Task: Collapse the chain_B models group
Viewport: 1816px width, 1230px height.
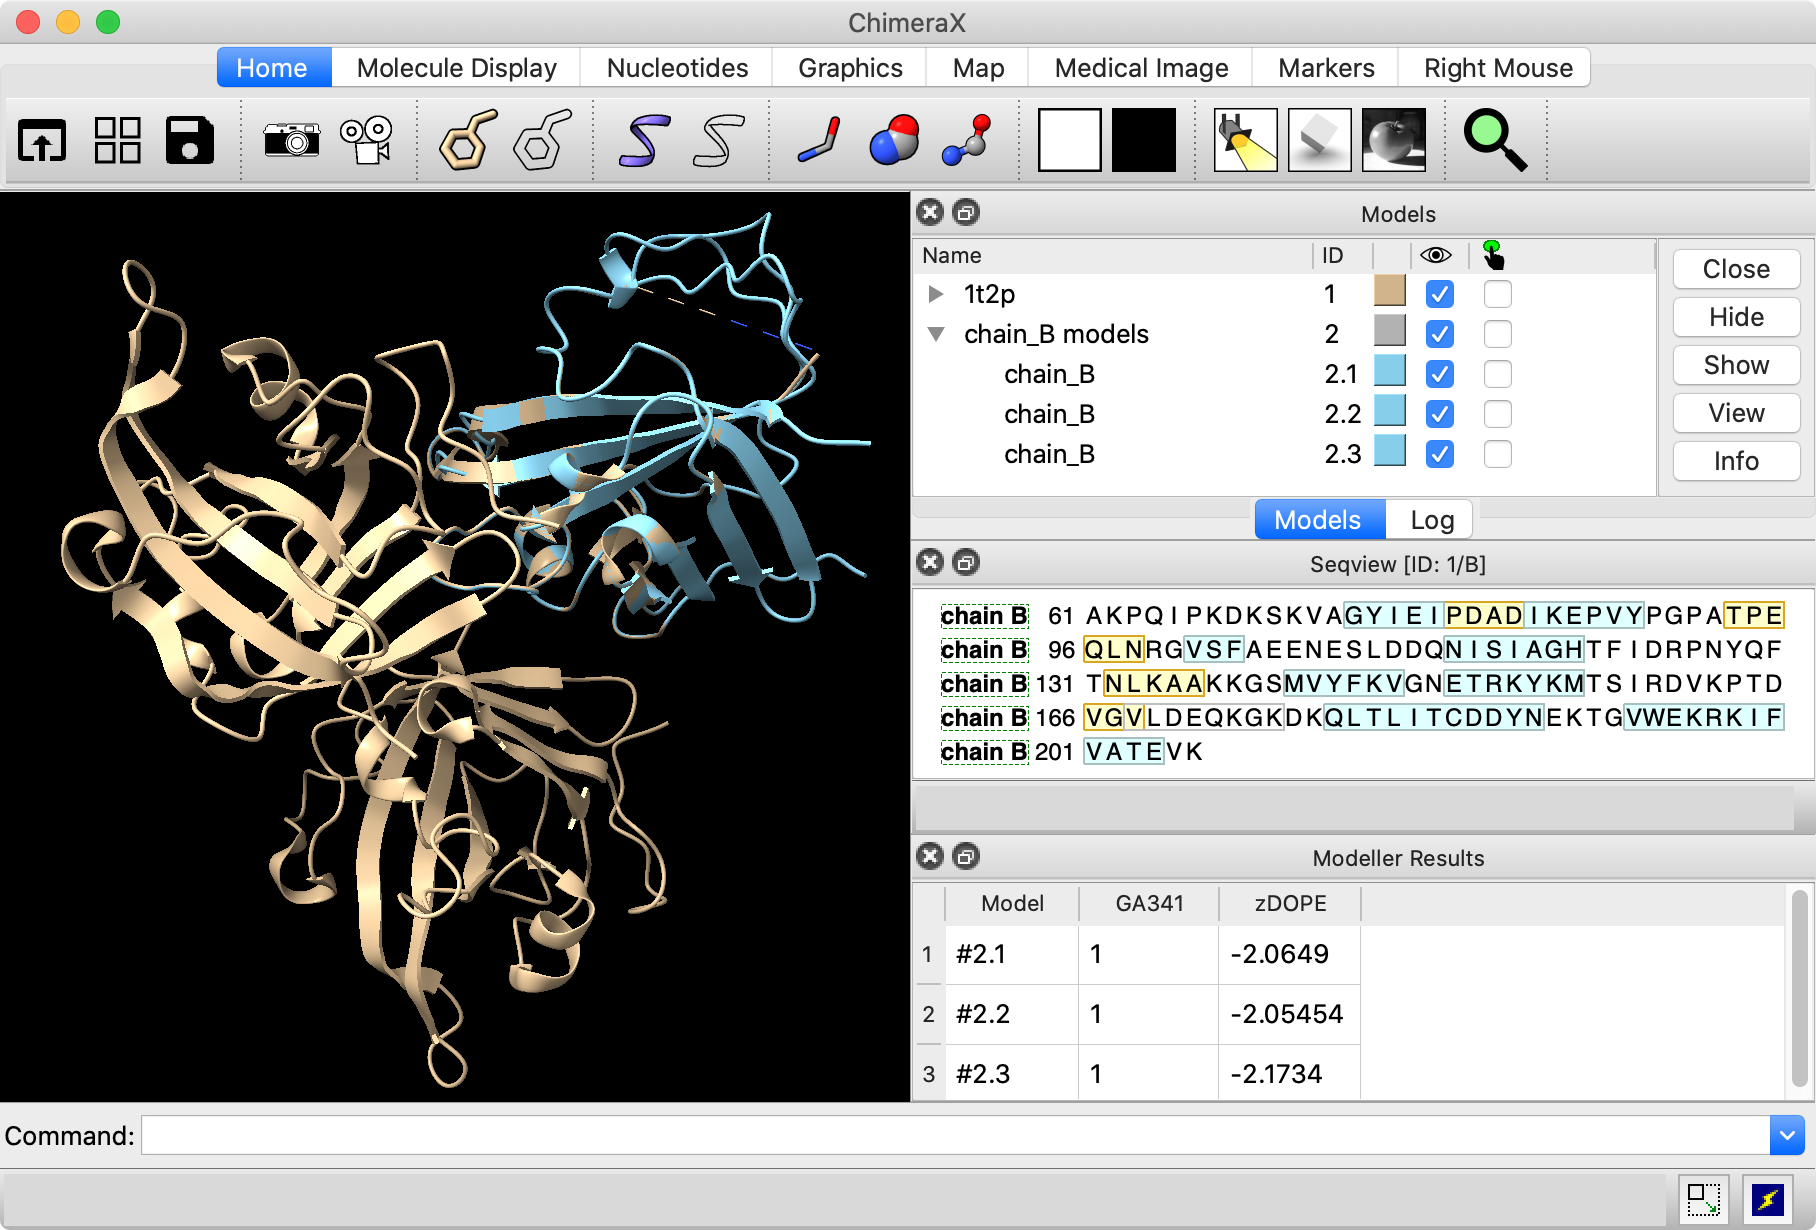Action: pos(936,334)
